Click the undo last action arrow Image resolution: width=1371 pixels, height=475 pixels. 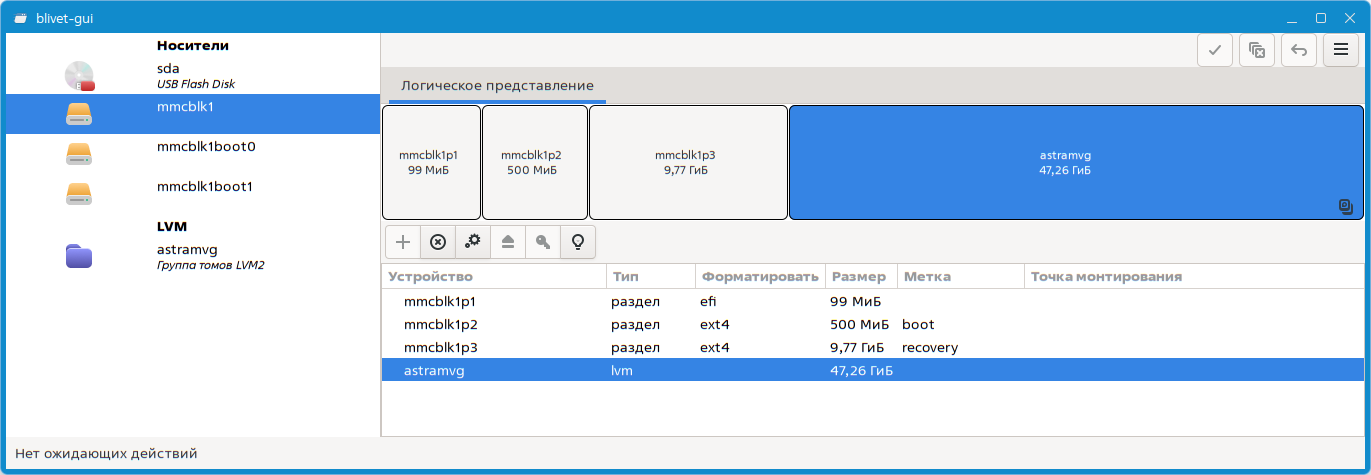(x=1298, y=50)
